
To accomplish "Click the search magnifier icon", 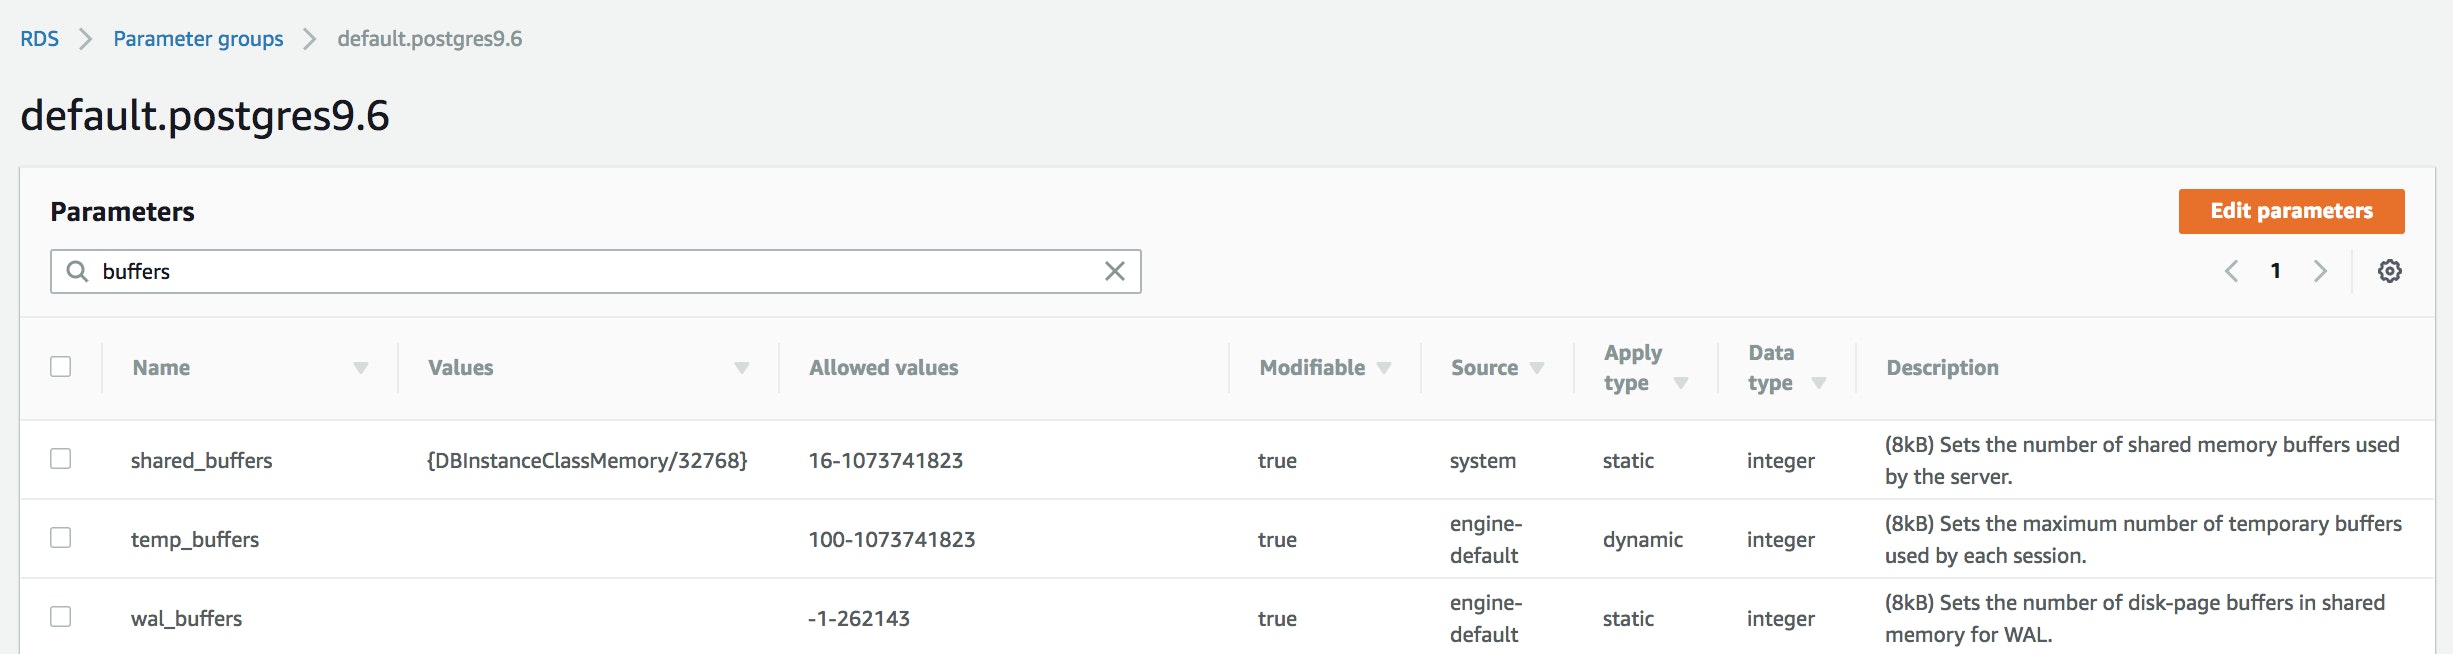I will click(x=77, y=271).
